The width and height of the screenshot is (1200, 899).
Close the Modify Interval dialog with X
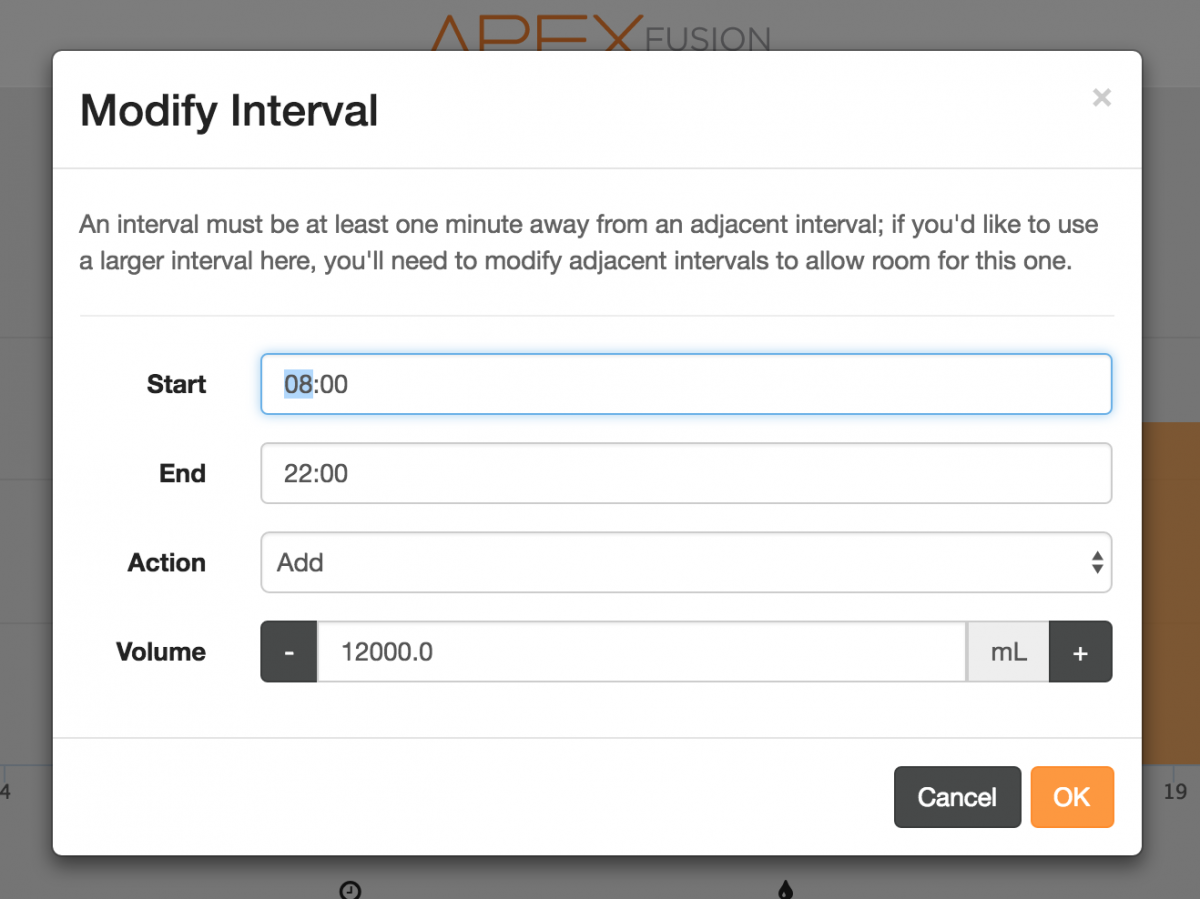1101,98
